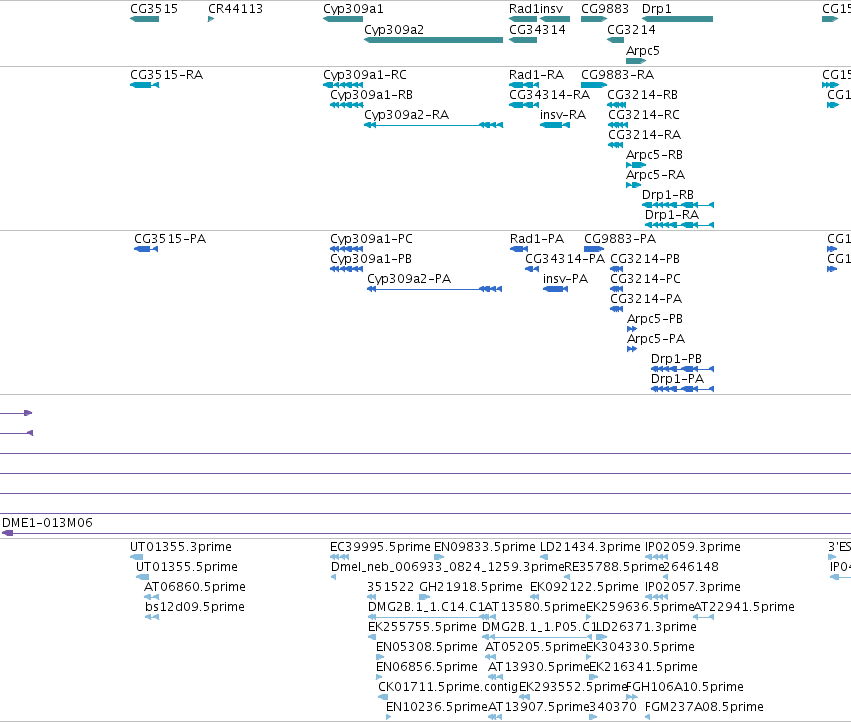The width and height of the screenshot is (851, 722).
Task: Click the CG9883 gene label
Action: (605, 9)
